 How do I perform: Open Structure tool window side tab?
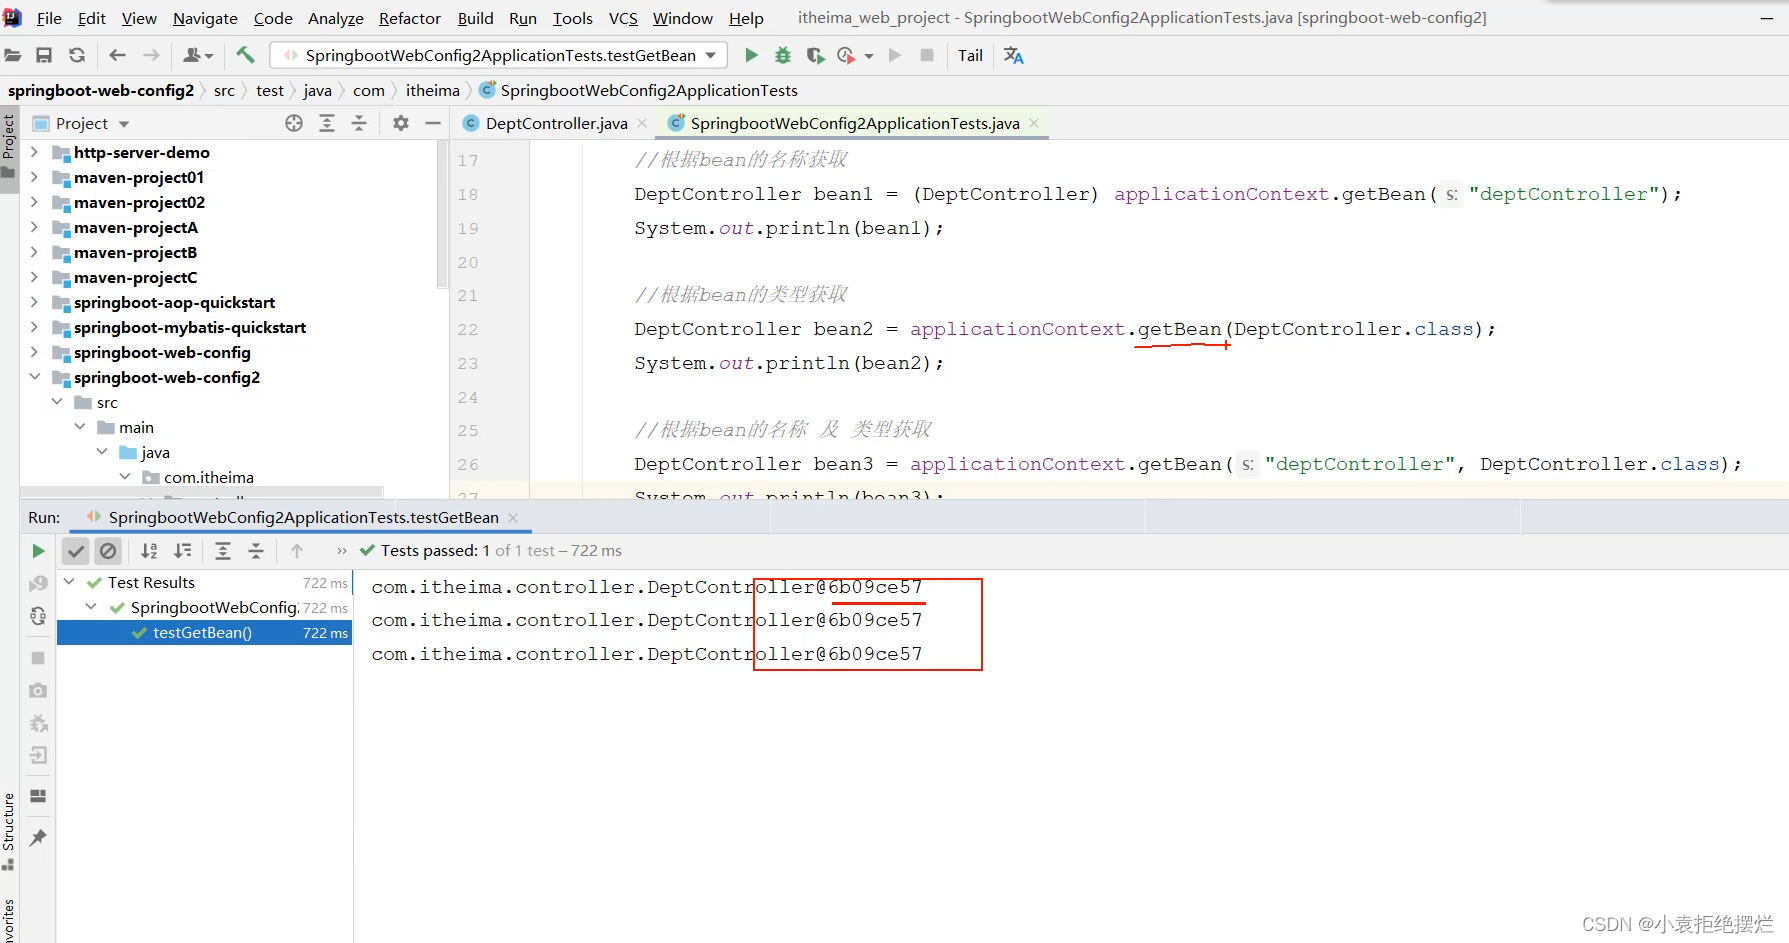click(x=9, y=830)
